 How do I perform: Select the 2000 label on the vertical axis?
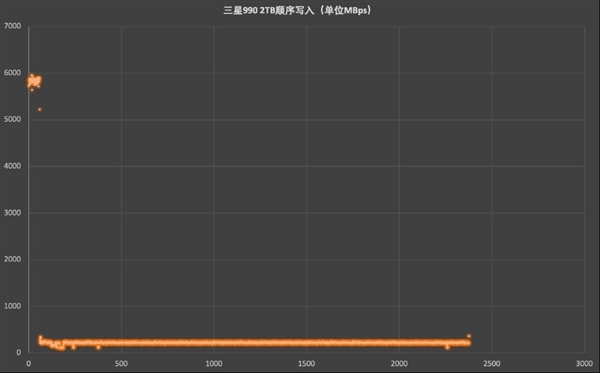tap(12, 259)
